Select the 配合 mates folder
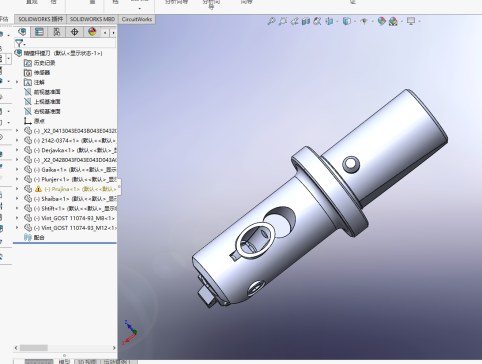 click(x=34, y=237)
